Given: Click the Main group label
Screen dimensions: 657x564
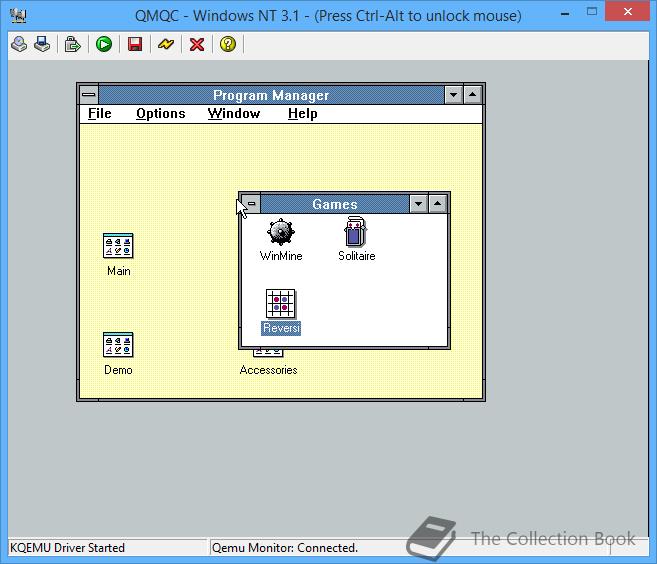Looking at the screenshot, I should [x=119, y=271].
